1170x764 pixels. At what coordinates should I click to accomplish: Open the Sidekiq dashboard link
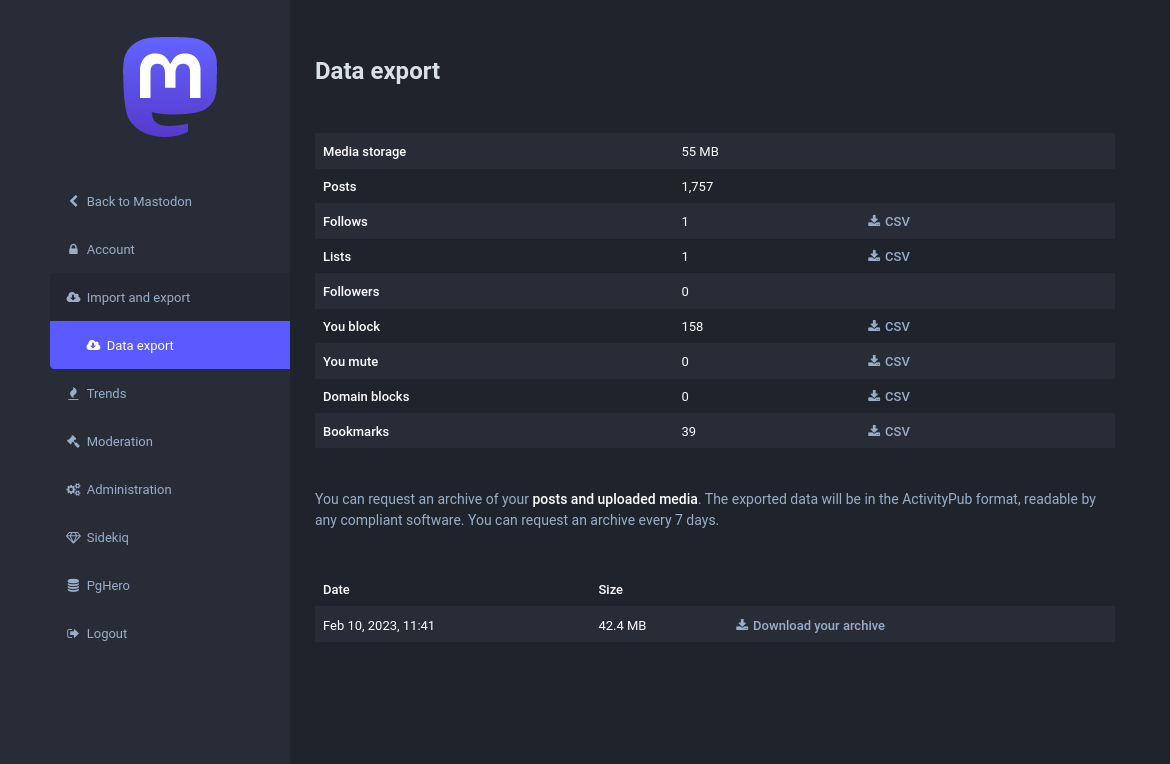coord(169,537)
